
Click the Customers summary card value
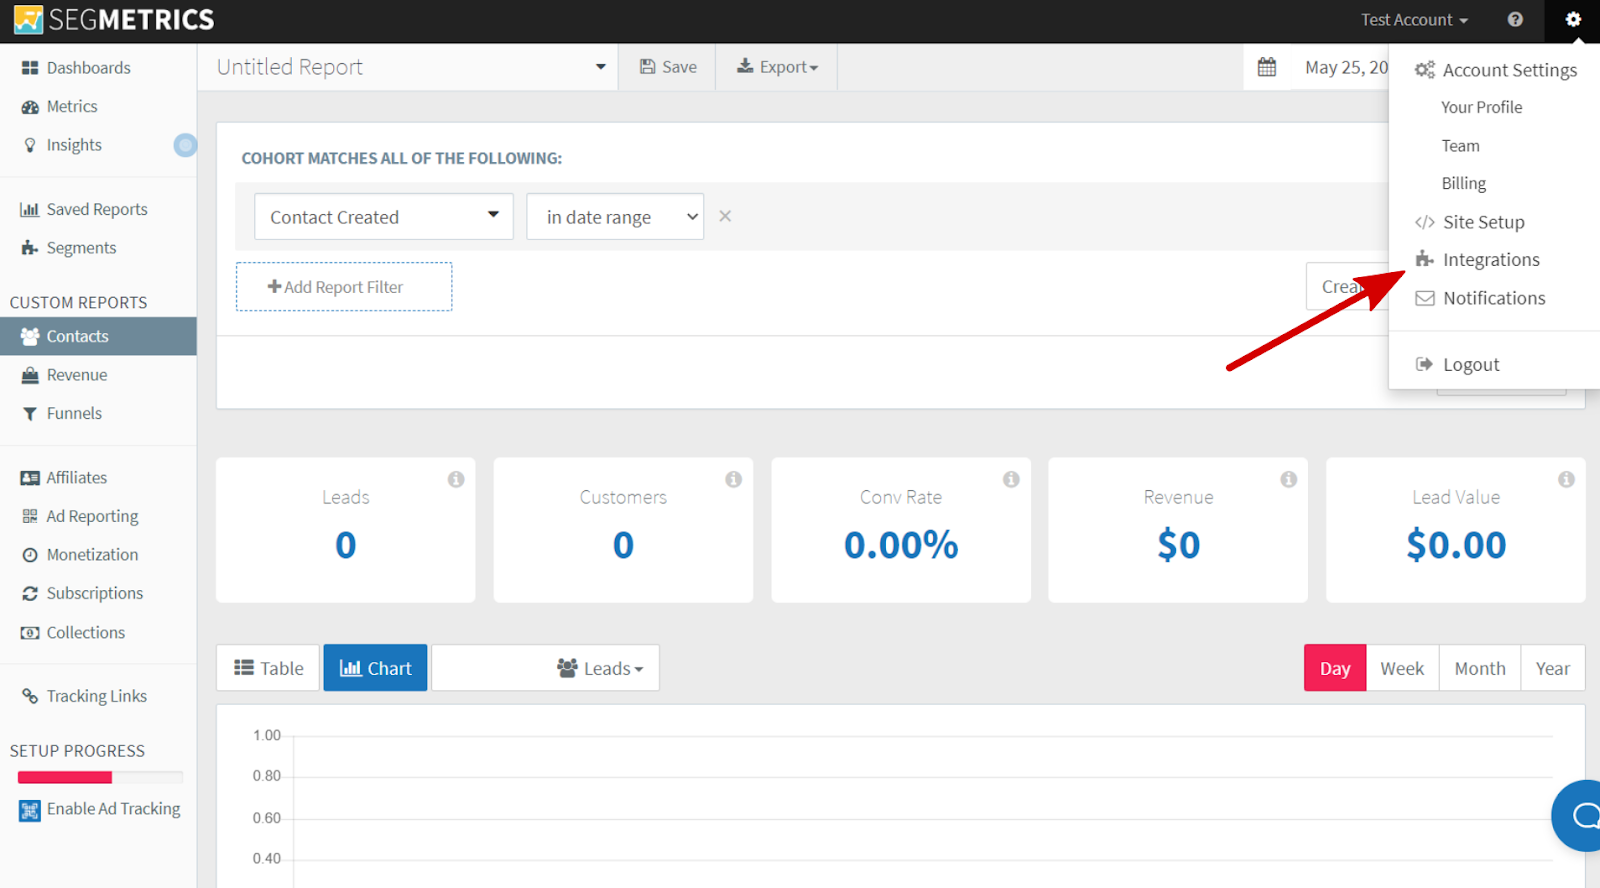623,545
